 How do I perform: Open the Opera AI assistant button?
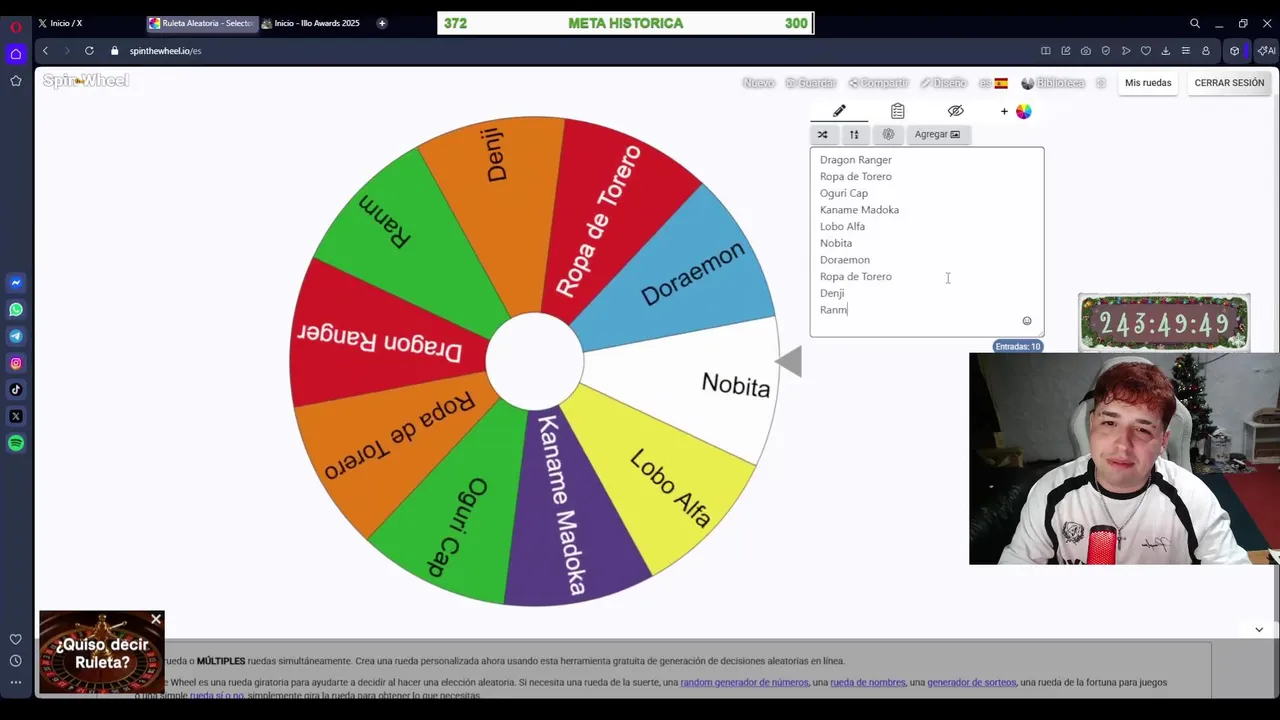pyautogui.click(x=1267, y=51)
